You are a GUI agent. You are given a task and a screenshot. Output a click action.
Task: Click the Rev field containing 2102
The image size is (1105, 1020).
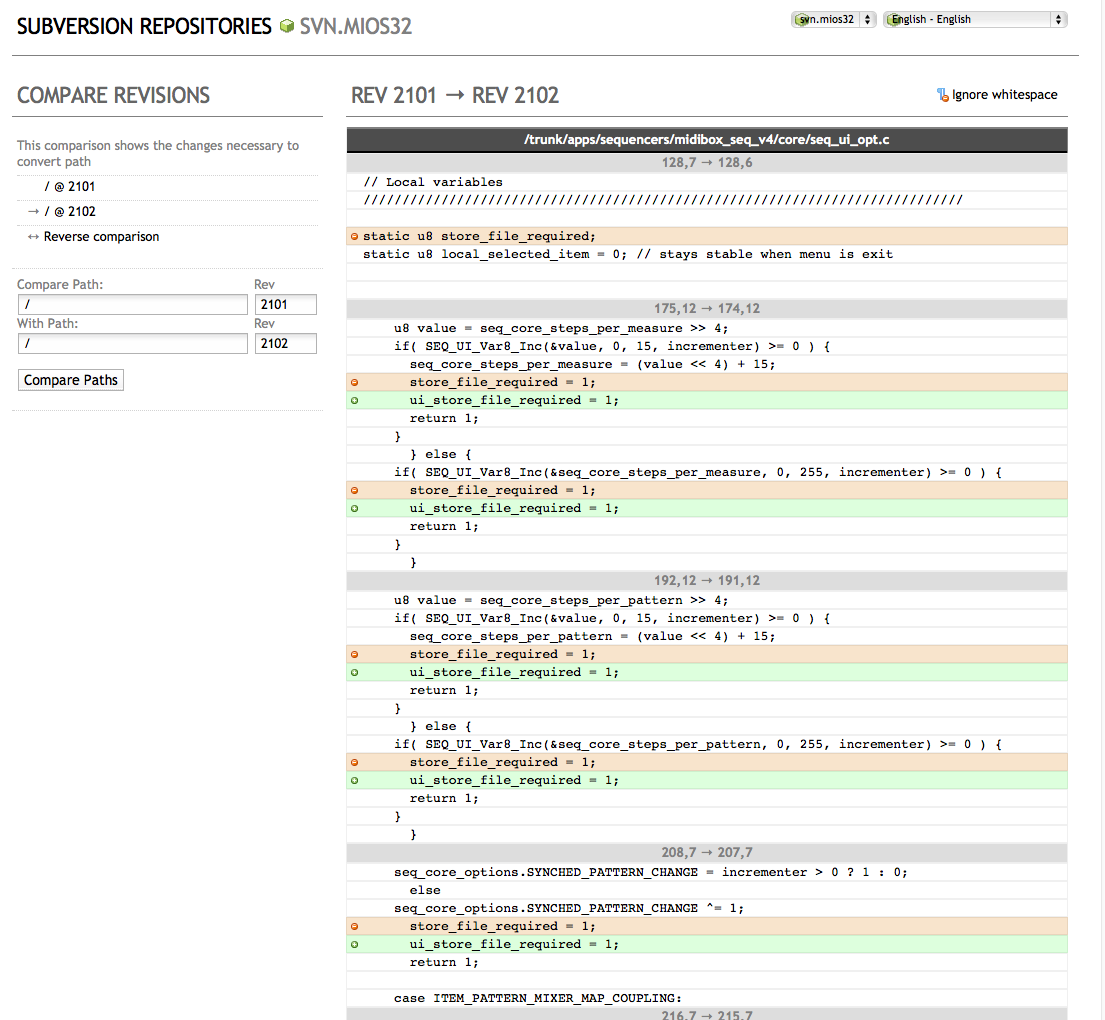pos(286,344)
